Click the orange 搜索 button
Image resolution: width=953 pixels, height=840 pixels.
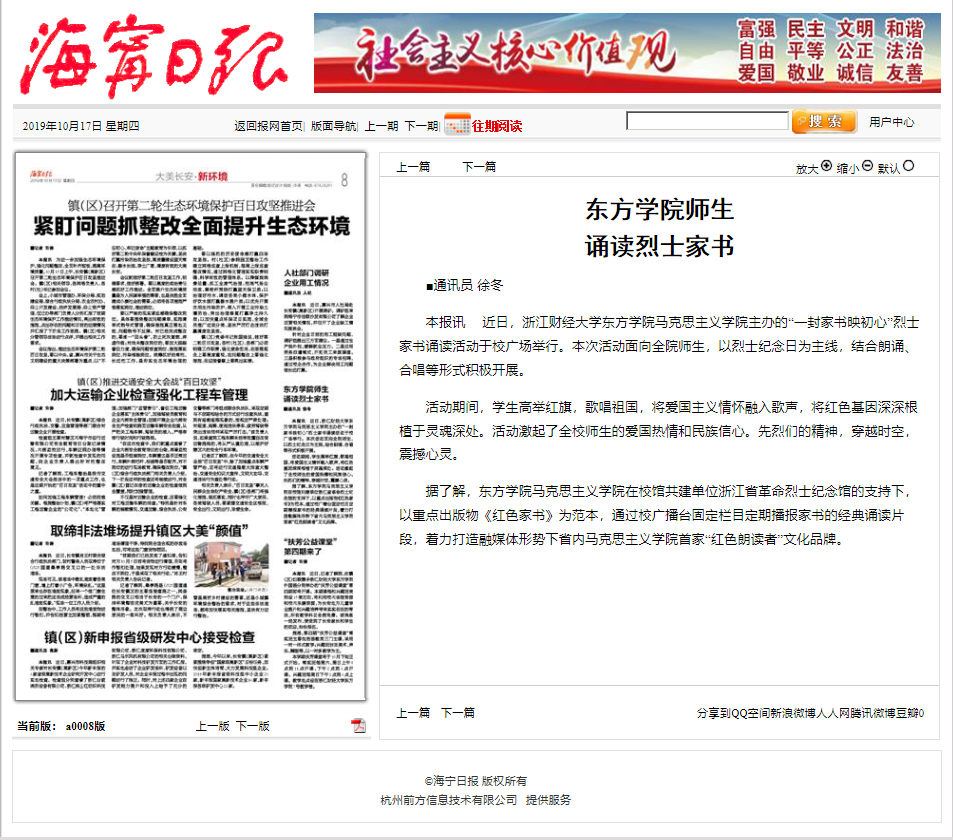[x=824, y=122]
